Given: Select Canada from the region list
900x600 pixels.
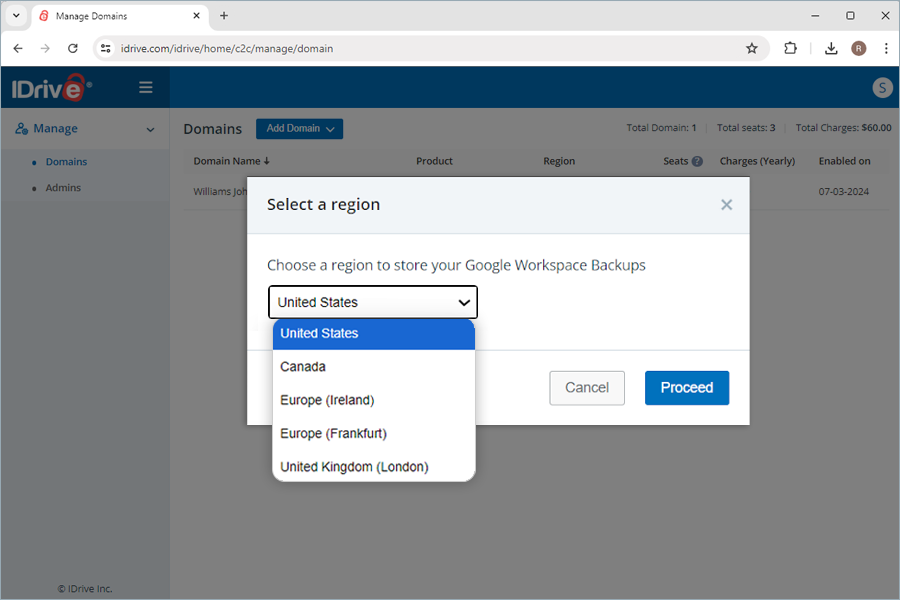Looking at the screenshot, I should tap(303, 366).
